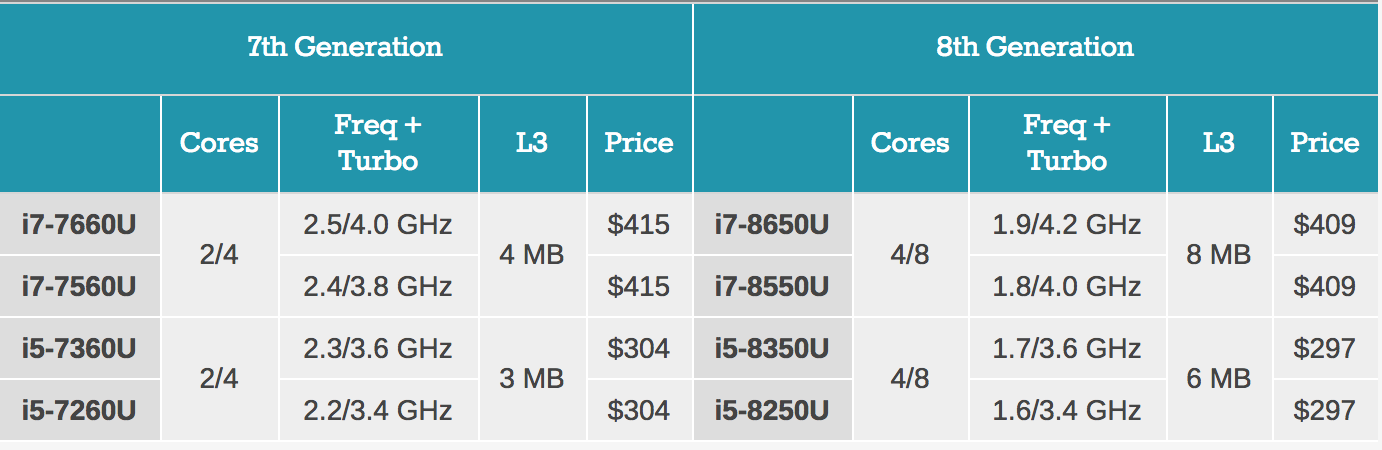Select the i7-8650U processor cell
This screenshot has width=1382, height=450.
pos(771,224)
